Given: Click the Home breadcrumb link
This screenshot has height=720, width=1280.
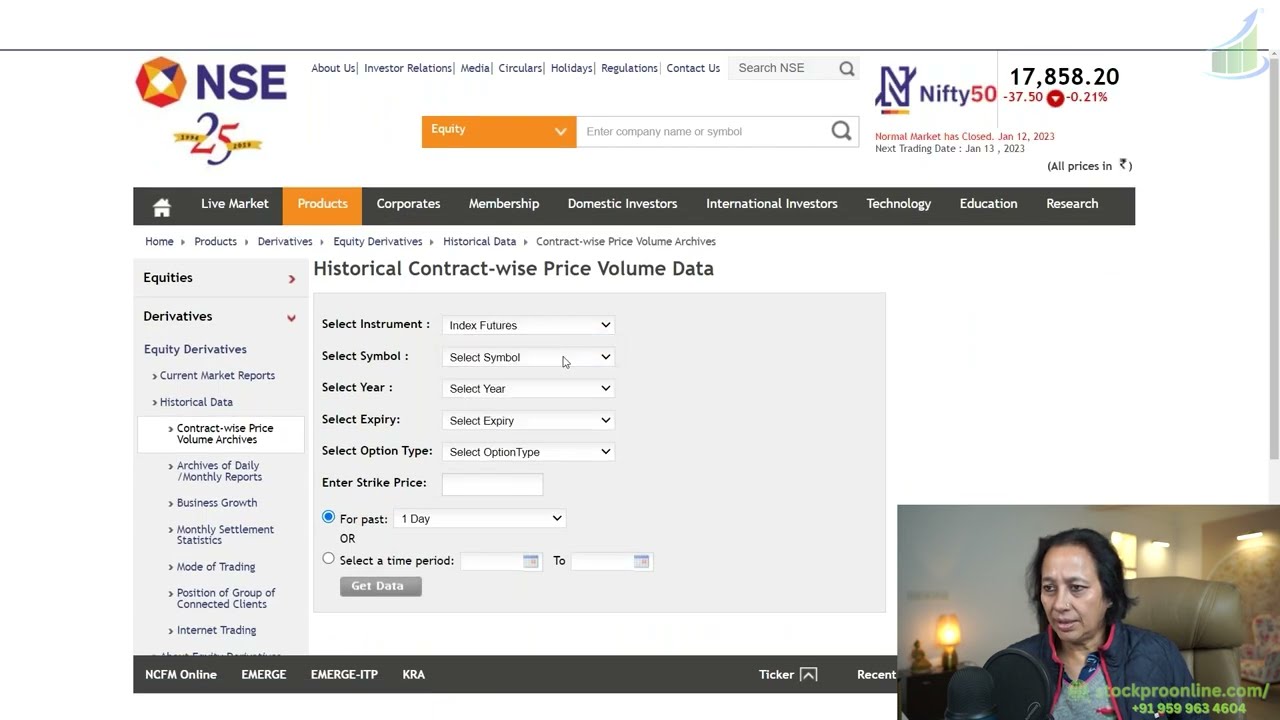Looking at the screenshot, I should (x=159, y=242).
